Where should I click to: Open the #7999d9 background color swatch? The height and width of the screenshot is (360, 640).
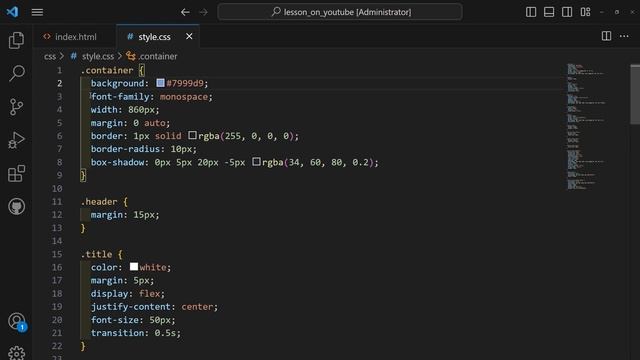pos(160,83)
